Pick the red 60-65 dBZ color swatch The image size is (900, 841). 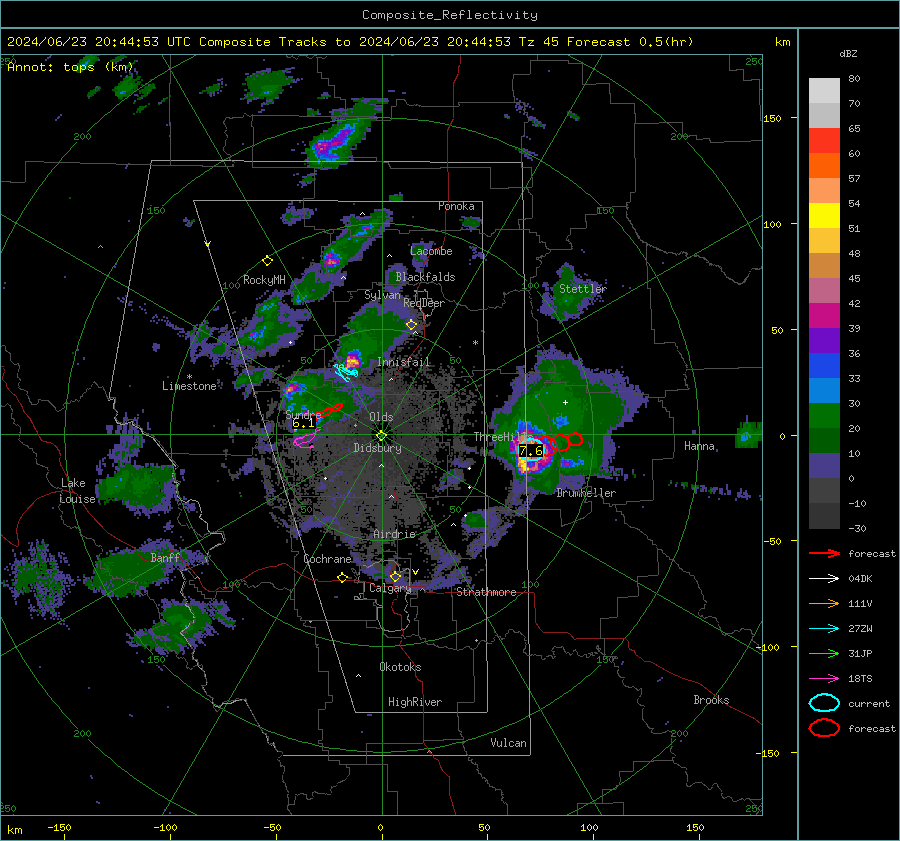tap(824, 140)
